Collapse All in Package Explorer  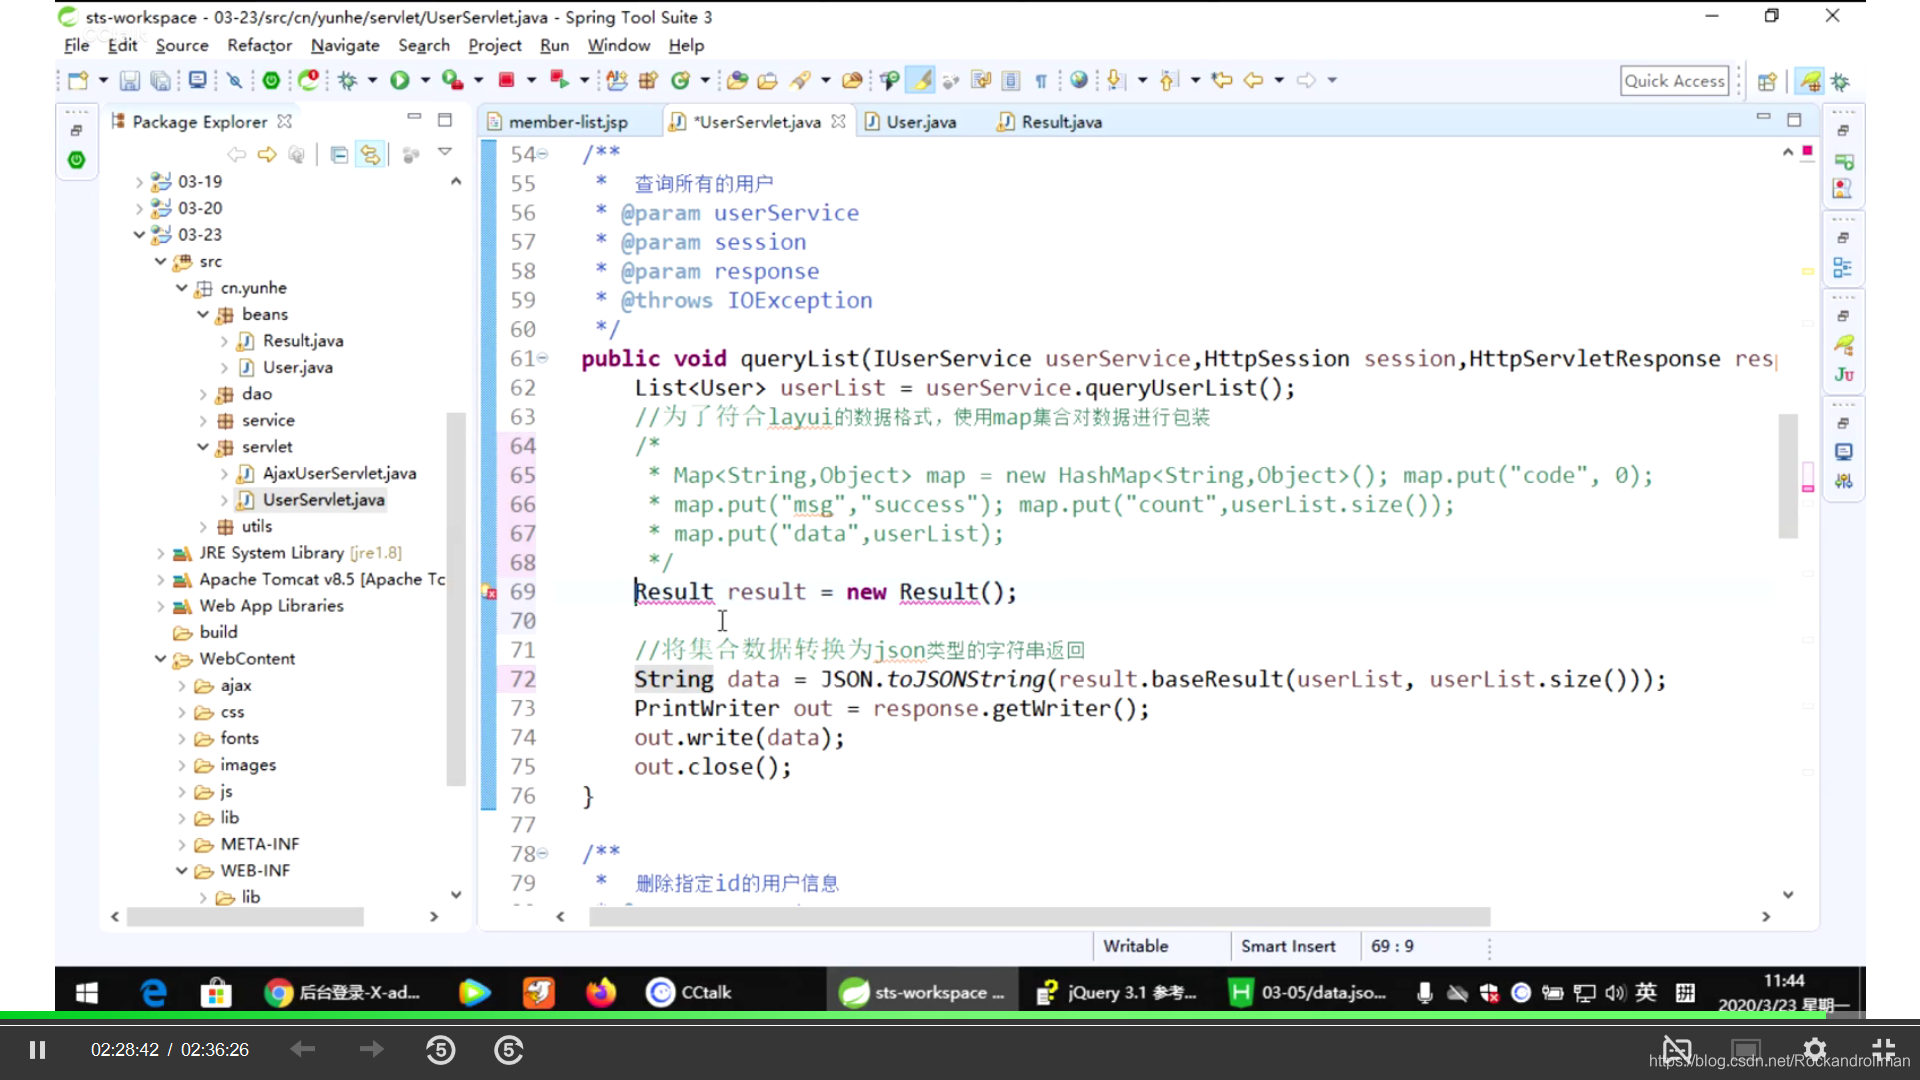point(339,155)
